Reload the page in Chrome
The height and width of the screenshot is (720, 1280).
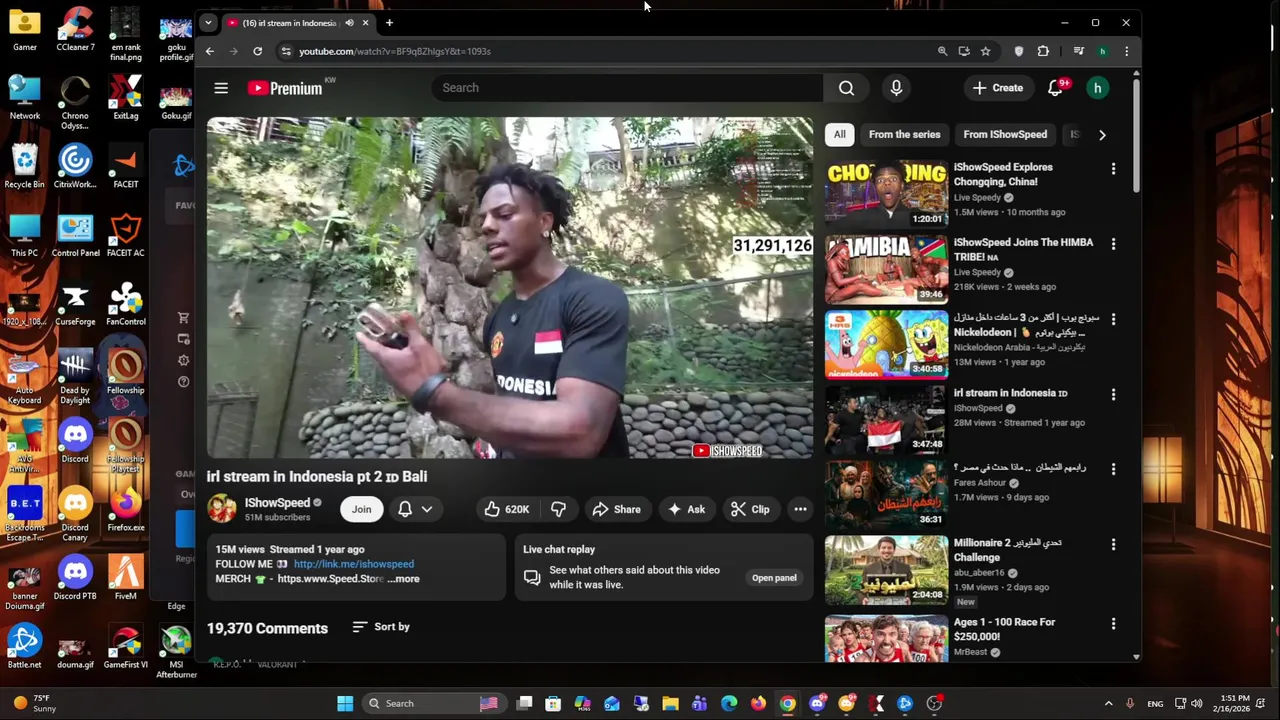point(257,51)
